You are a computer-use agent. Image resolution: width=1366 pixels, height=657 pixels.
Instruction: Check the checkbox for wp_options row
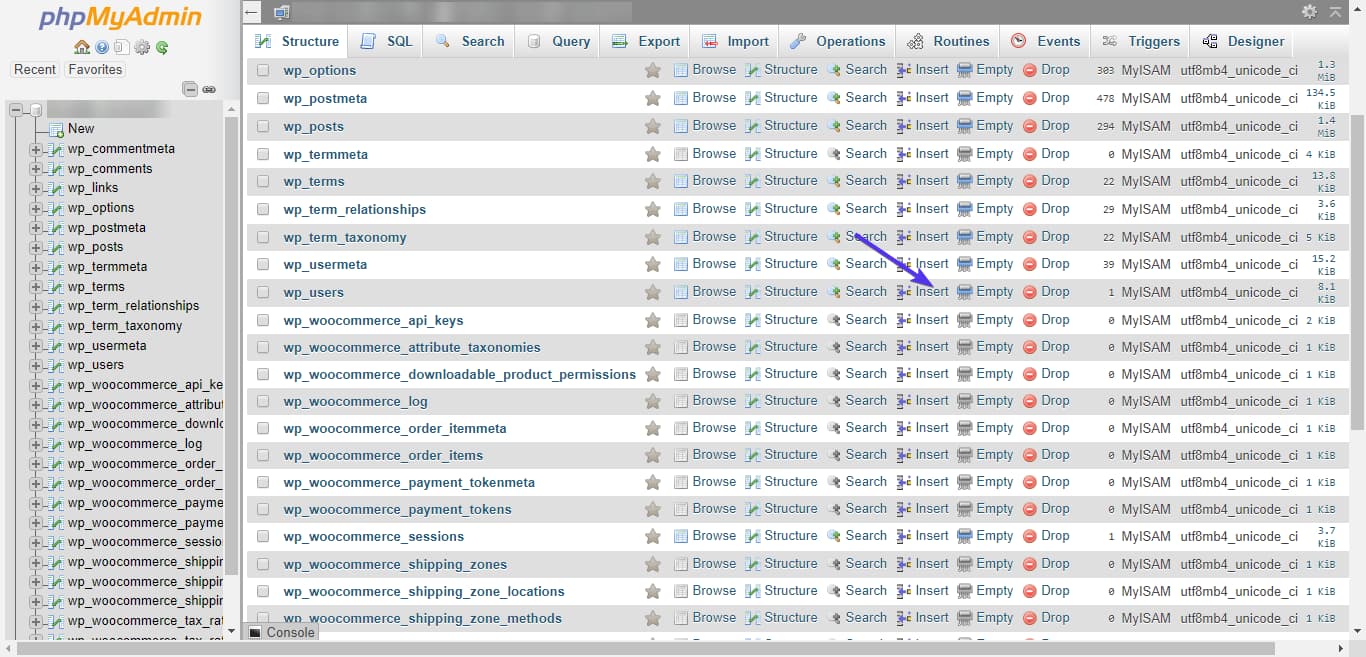pyautogui.click(x=262, y=69)
